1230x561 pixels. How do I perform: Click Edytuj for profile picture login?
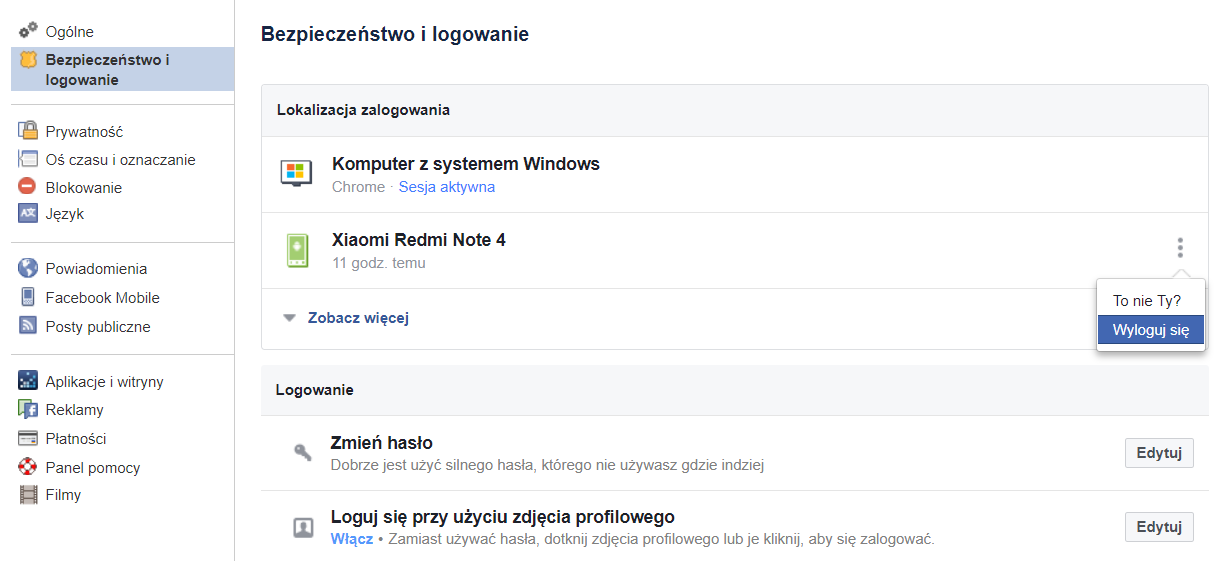(1159, 527)
